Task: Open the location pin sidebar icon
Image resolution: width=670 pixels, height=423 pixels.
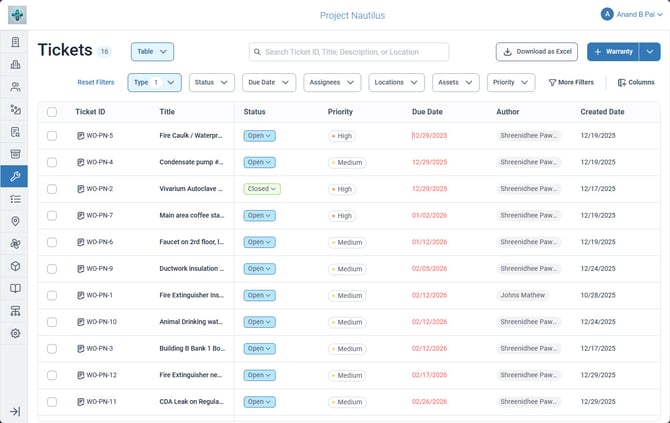Action: 15,221
